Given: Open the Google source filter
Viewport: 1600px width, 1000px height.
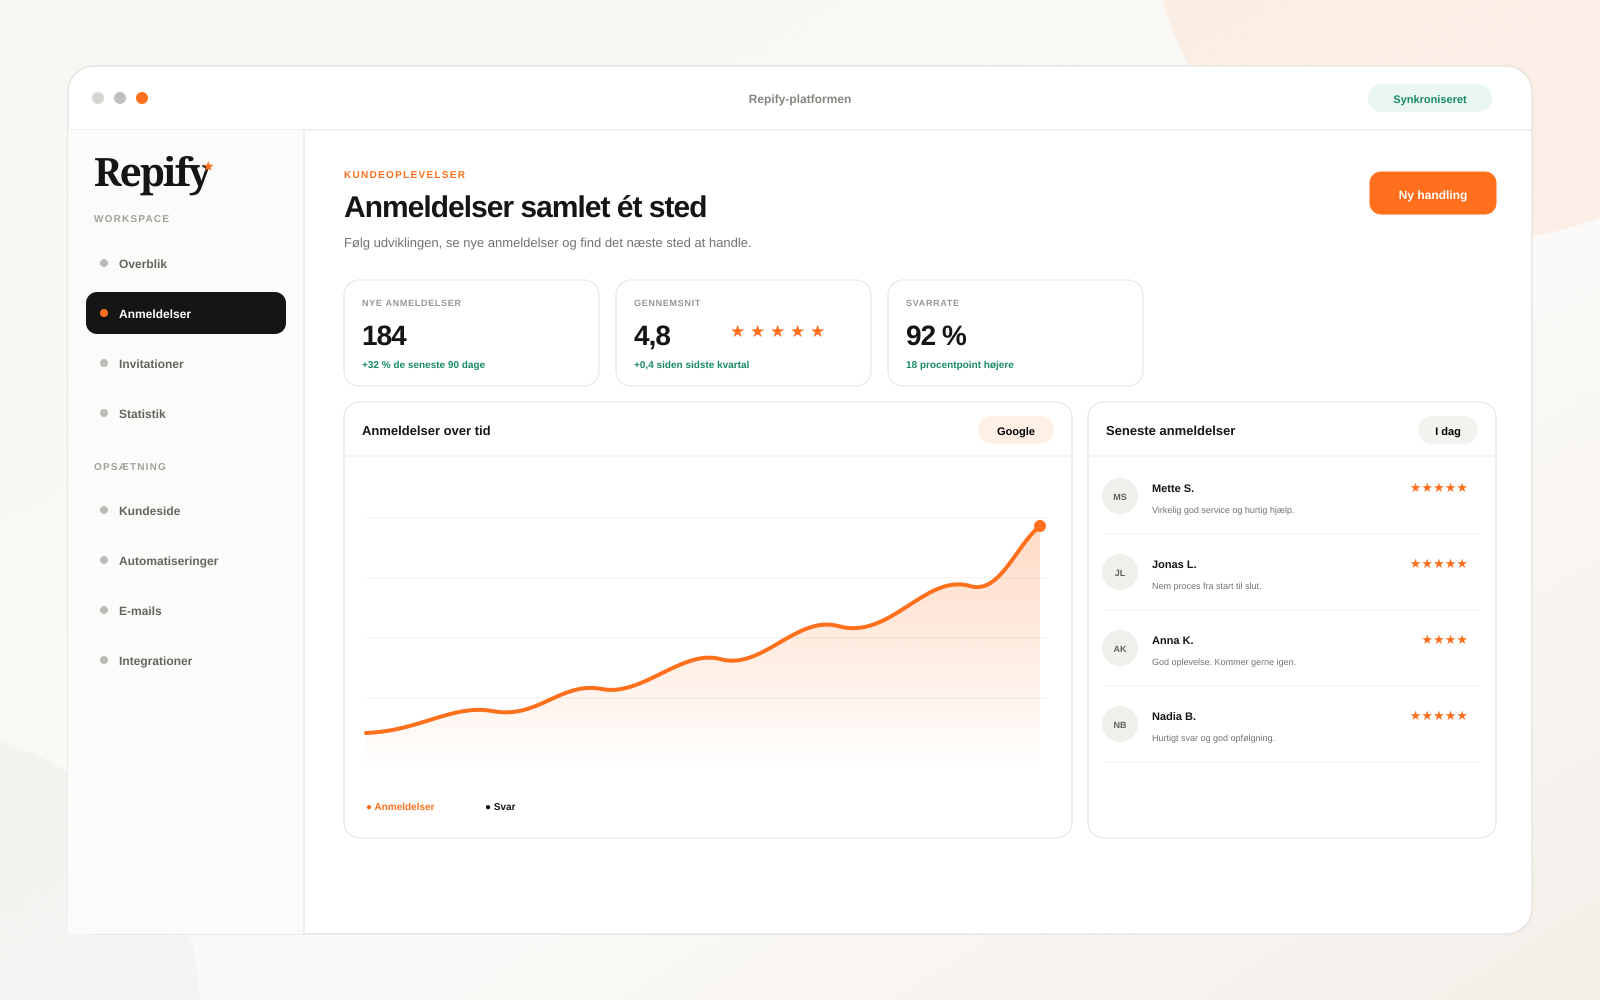Looking at the screenshot, I should point(1015,430).
